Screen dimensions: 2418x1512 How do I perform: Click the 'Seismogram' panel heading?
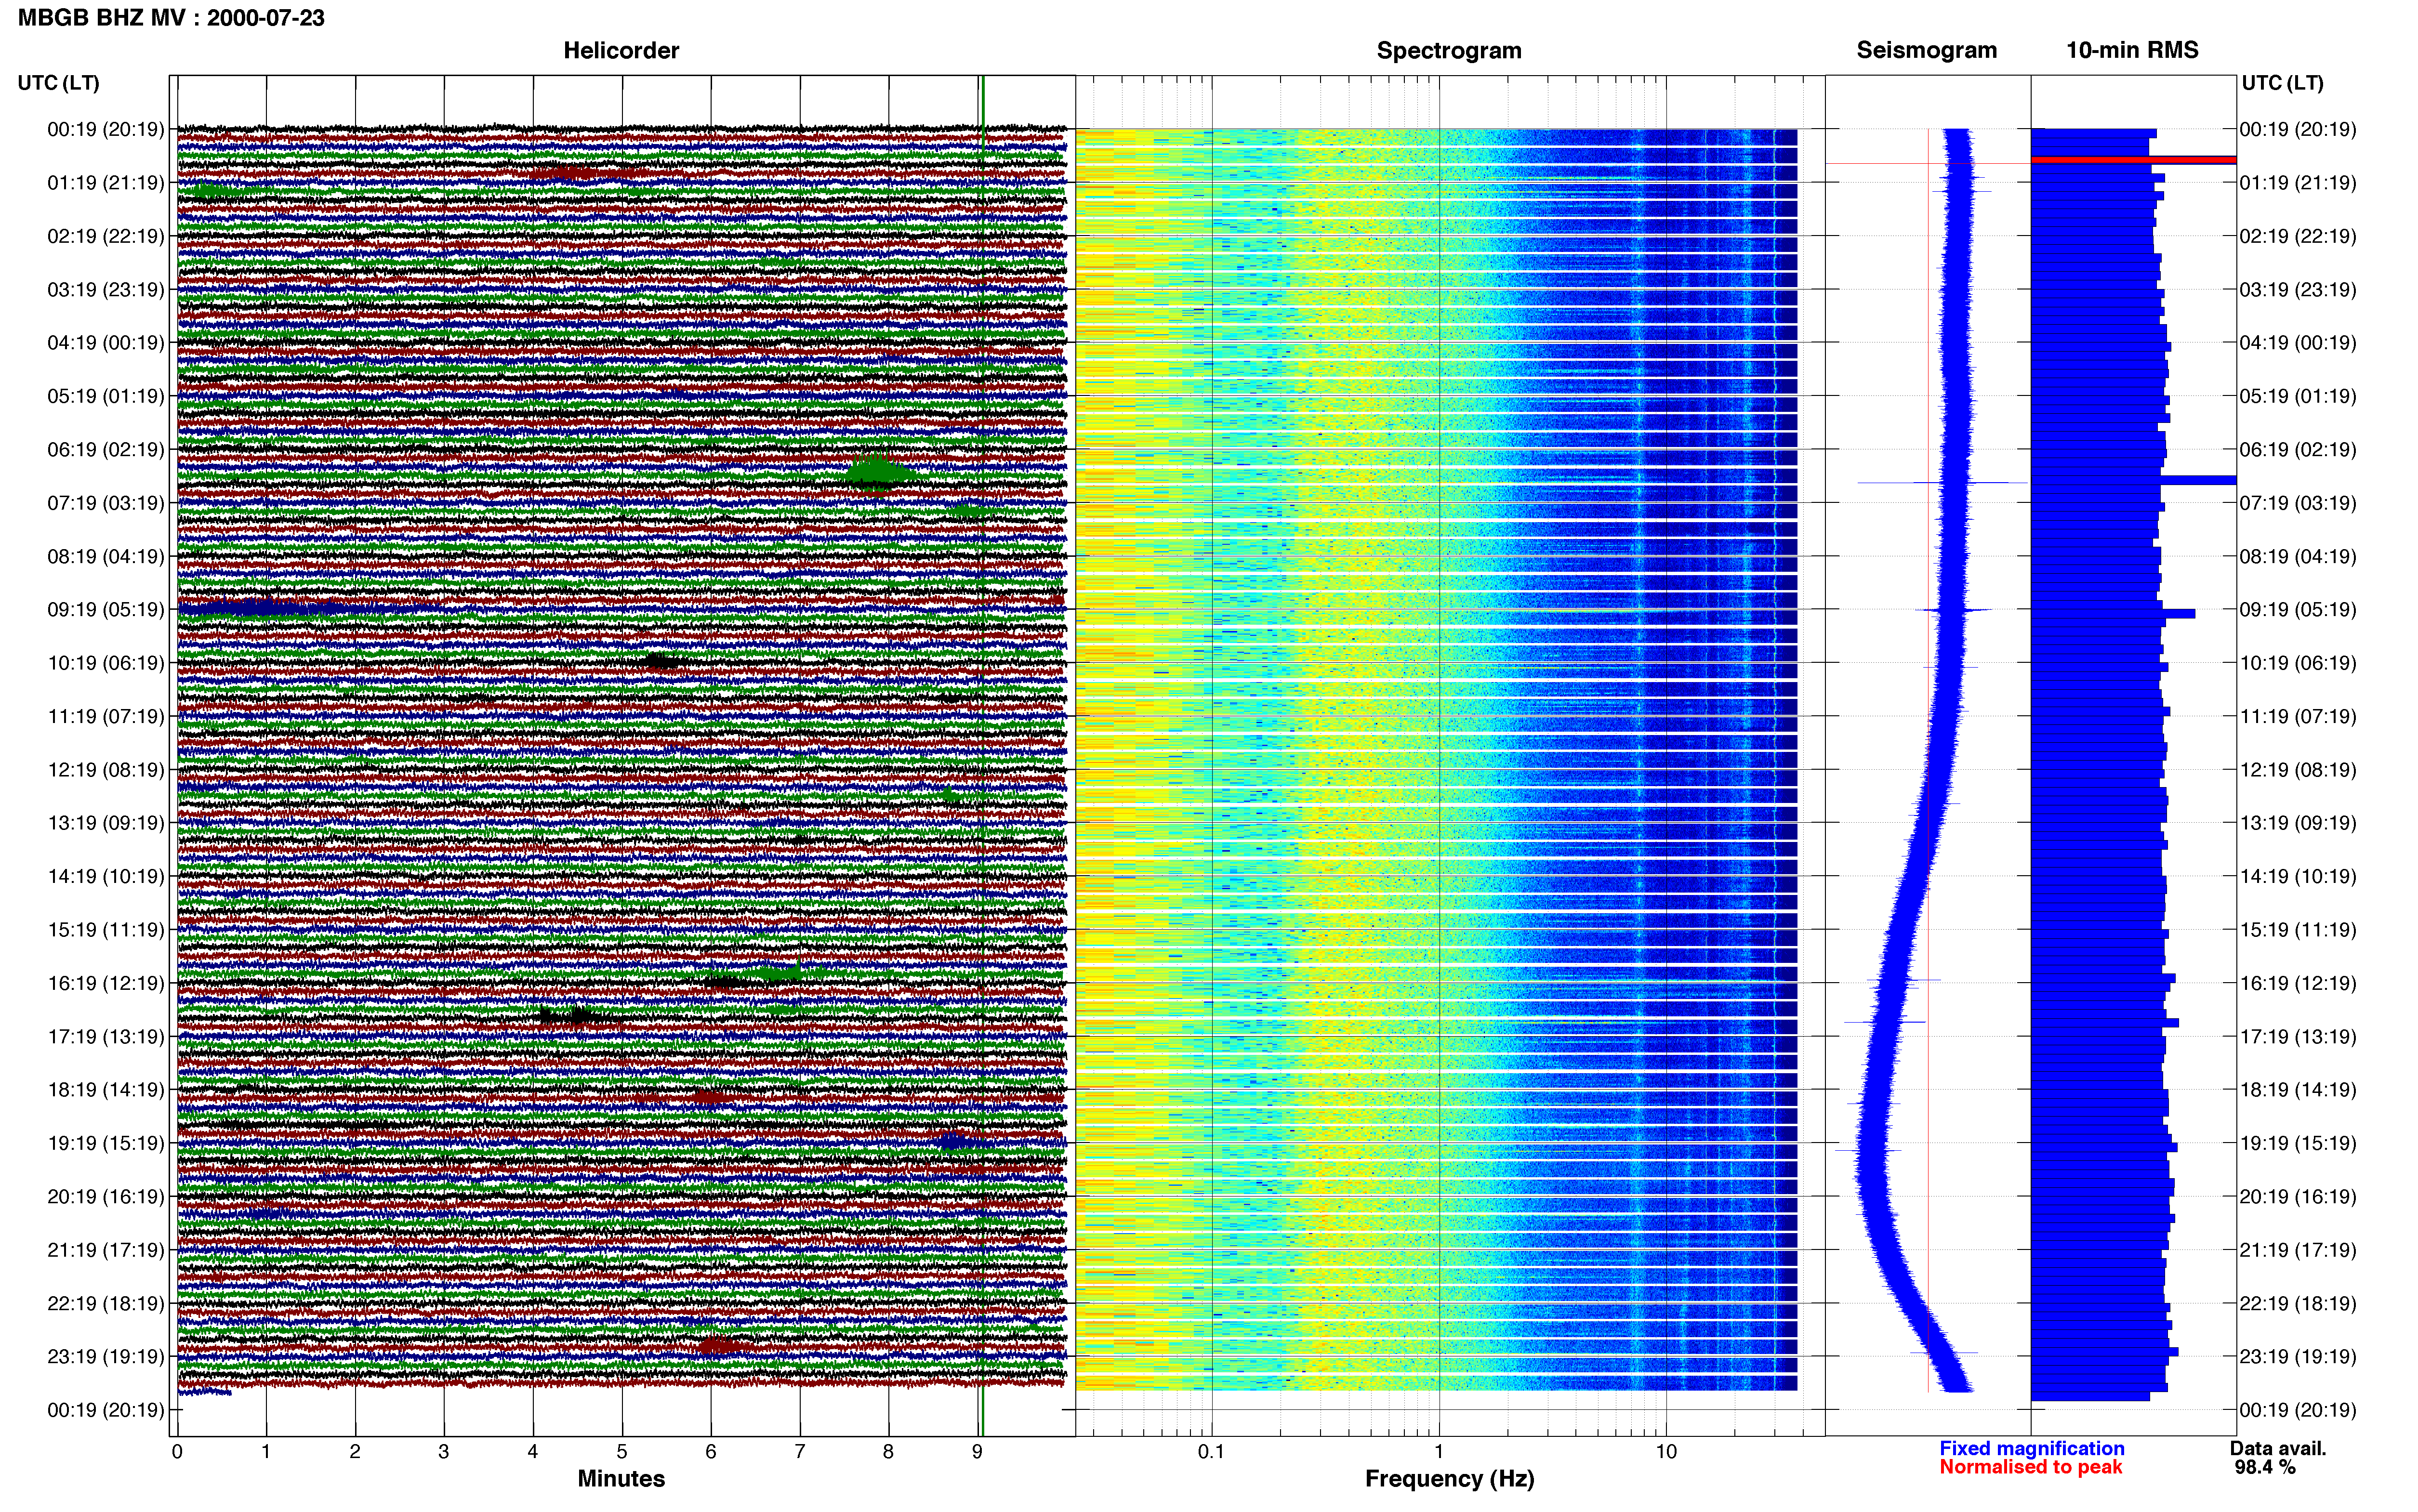[1926, 50]
